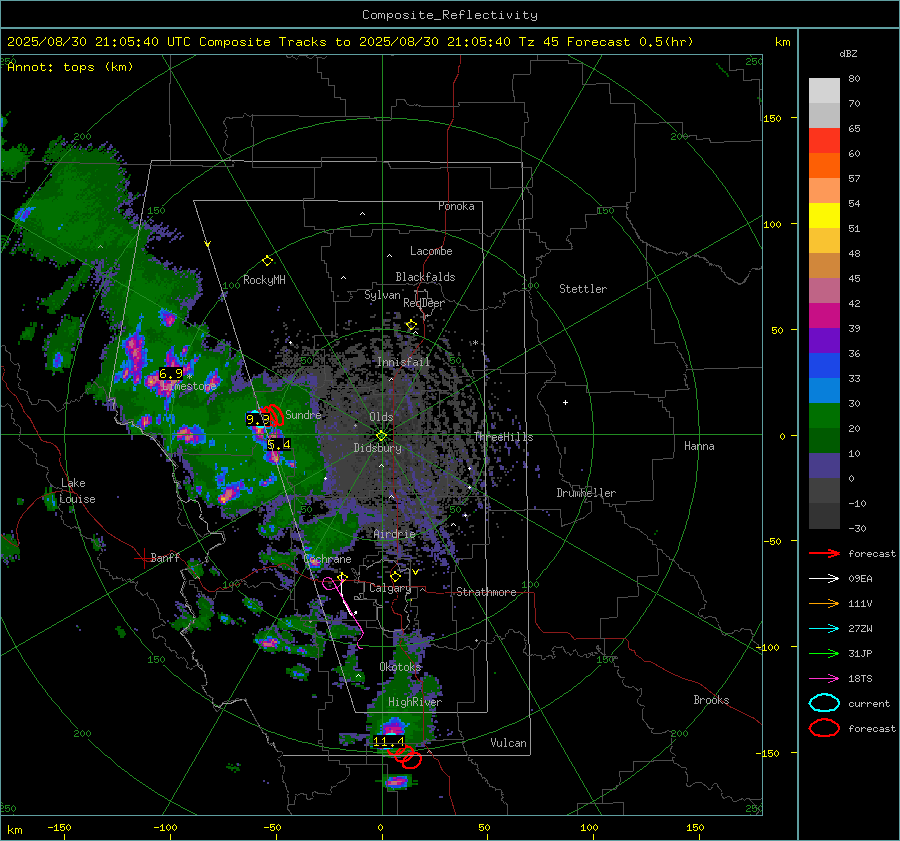This screenshot has width=900, height=841.
Task: Click the storm top label 5.4
Action: pos(279,444)
